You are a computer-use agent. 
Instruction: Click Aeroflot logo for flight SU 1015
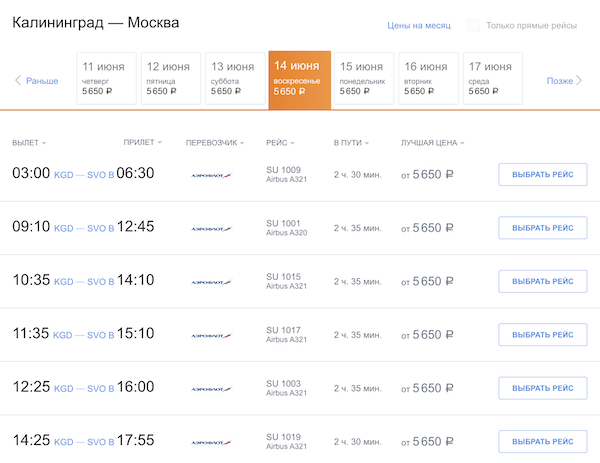210,282
